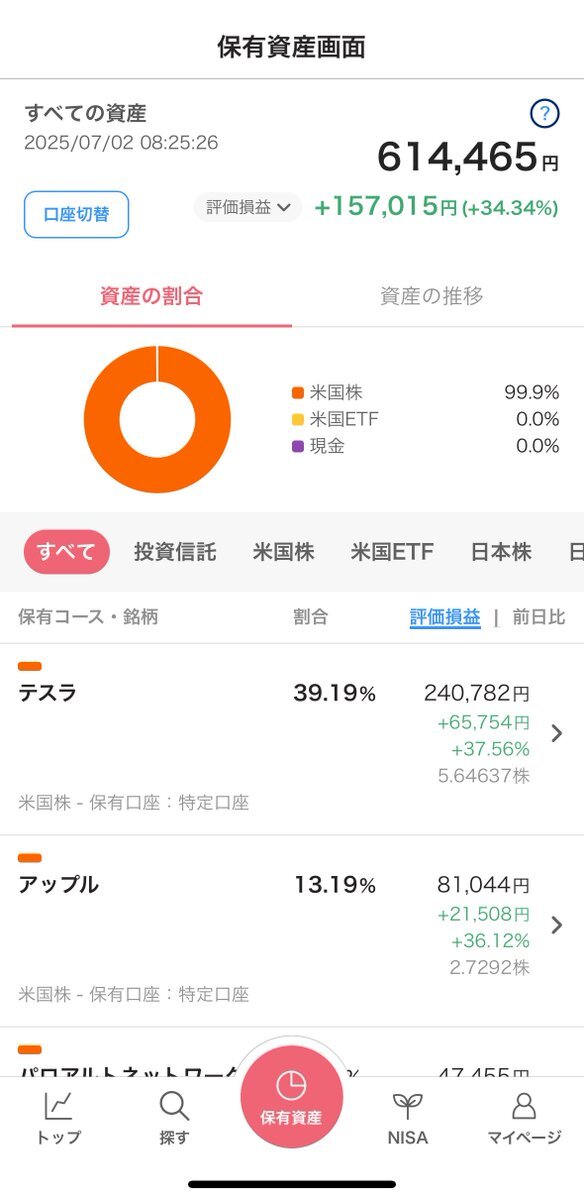Open the 評価損益 dropdown near the total

click(x=248, y=207)
